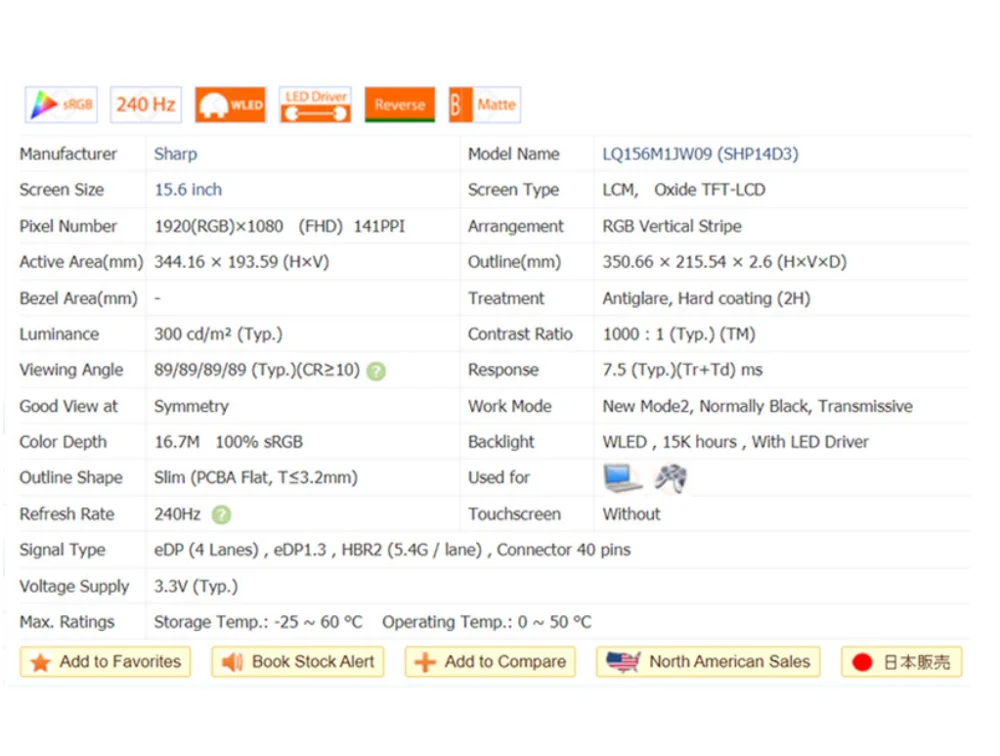Viewport: 1000px width, 756px height.
Task: Select the 16.7M 100% sRGB value
Action: click(x=228, y=442)
